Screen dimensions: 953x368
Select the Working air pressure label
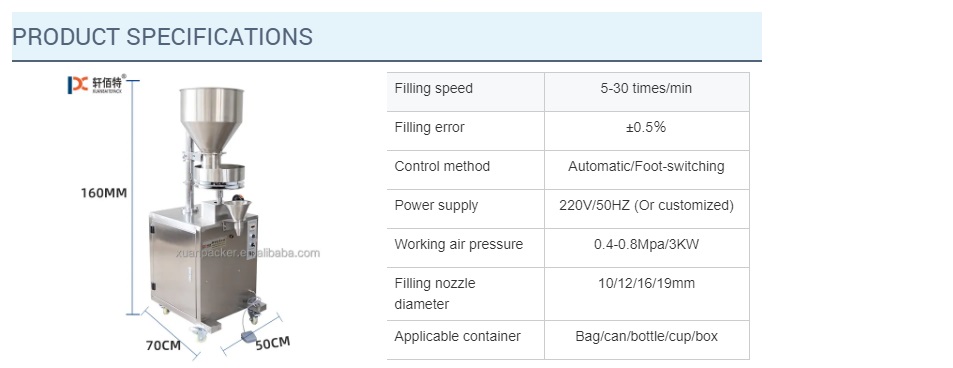458,244
